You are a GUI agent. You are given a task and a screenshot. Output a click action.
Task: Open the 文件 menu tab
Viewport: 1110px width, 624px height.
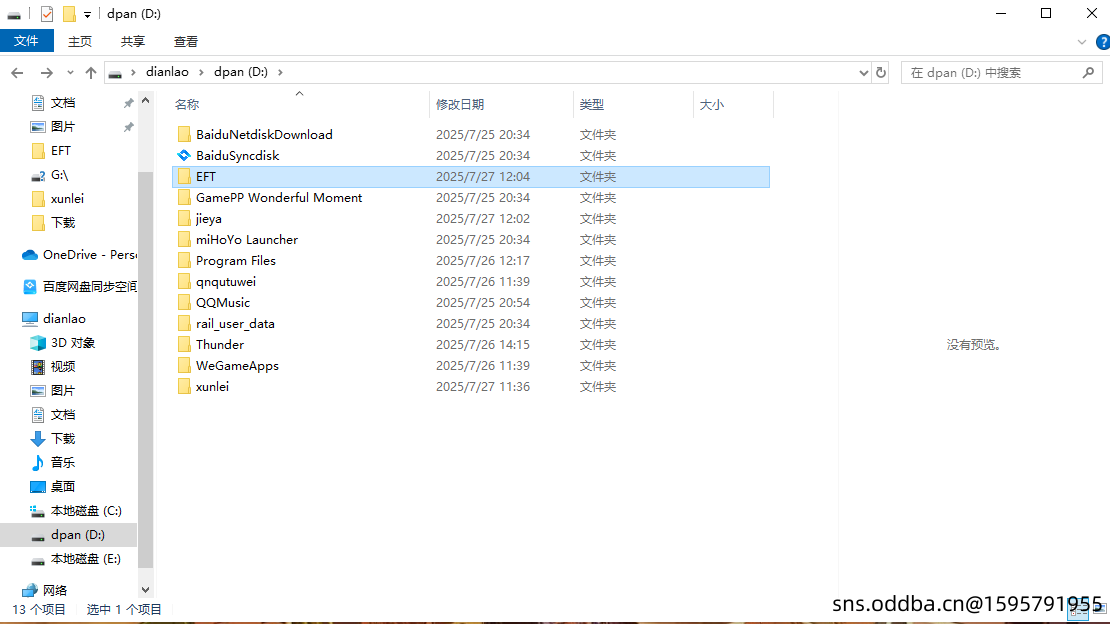pyautogui.click(x=26, y=41)
